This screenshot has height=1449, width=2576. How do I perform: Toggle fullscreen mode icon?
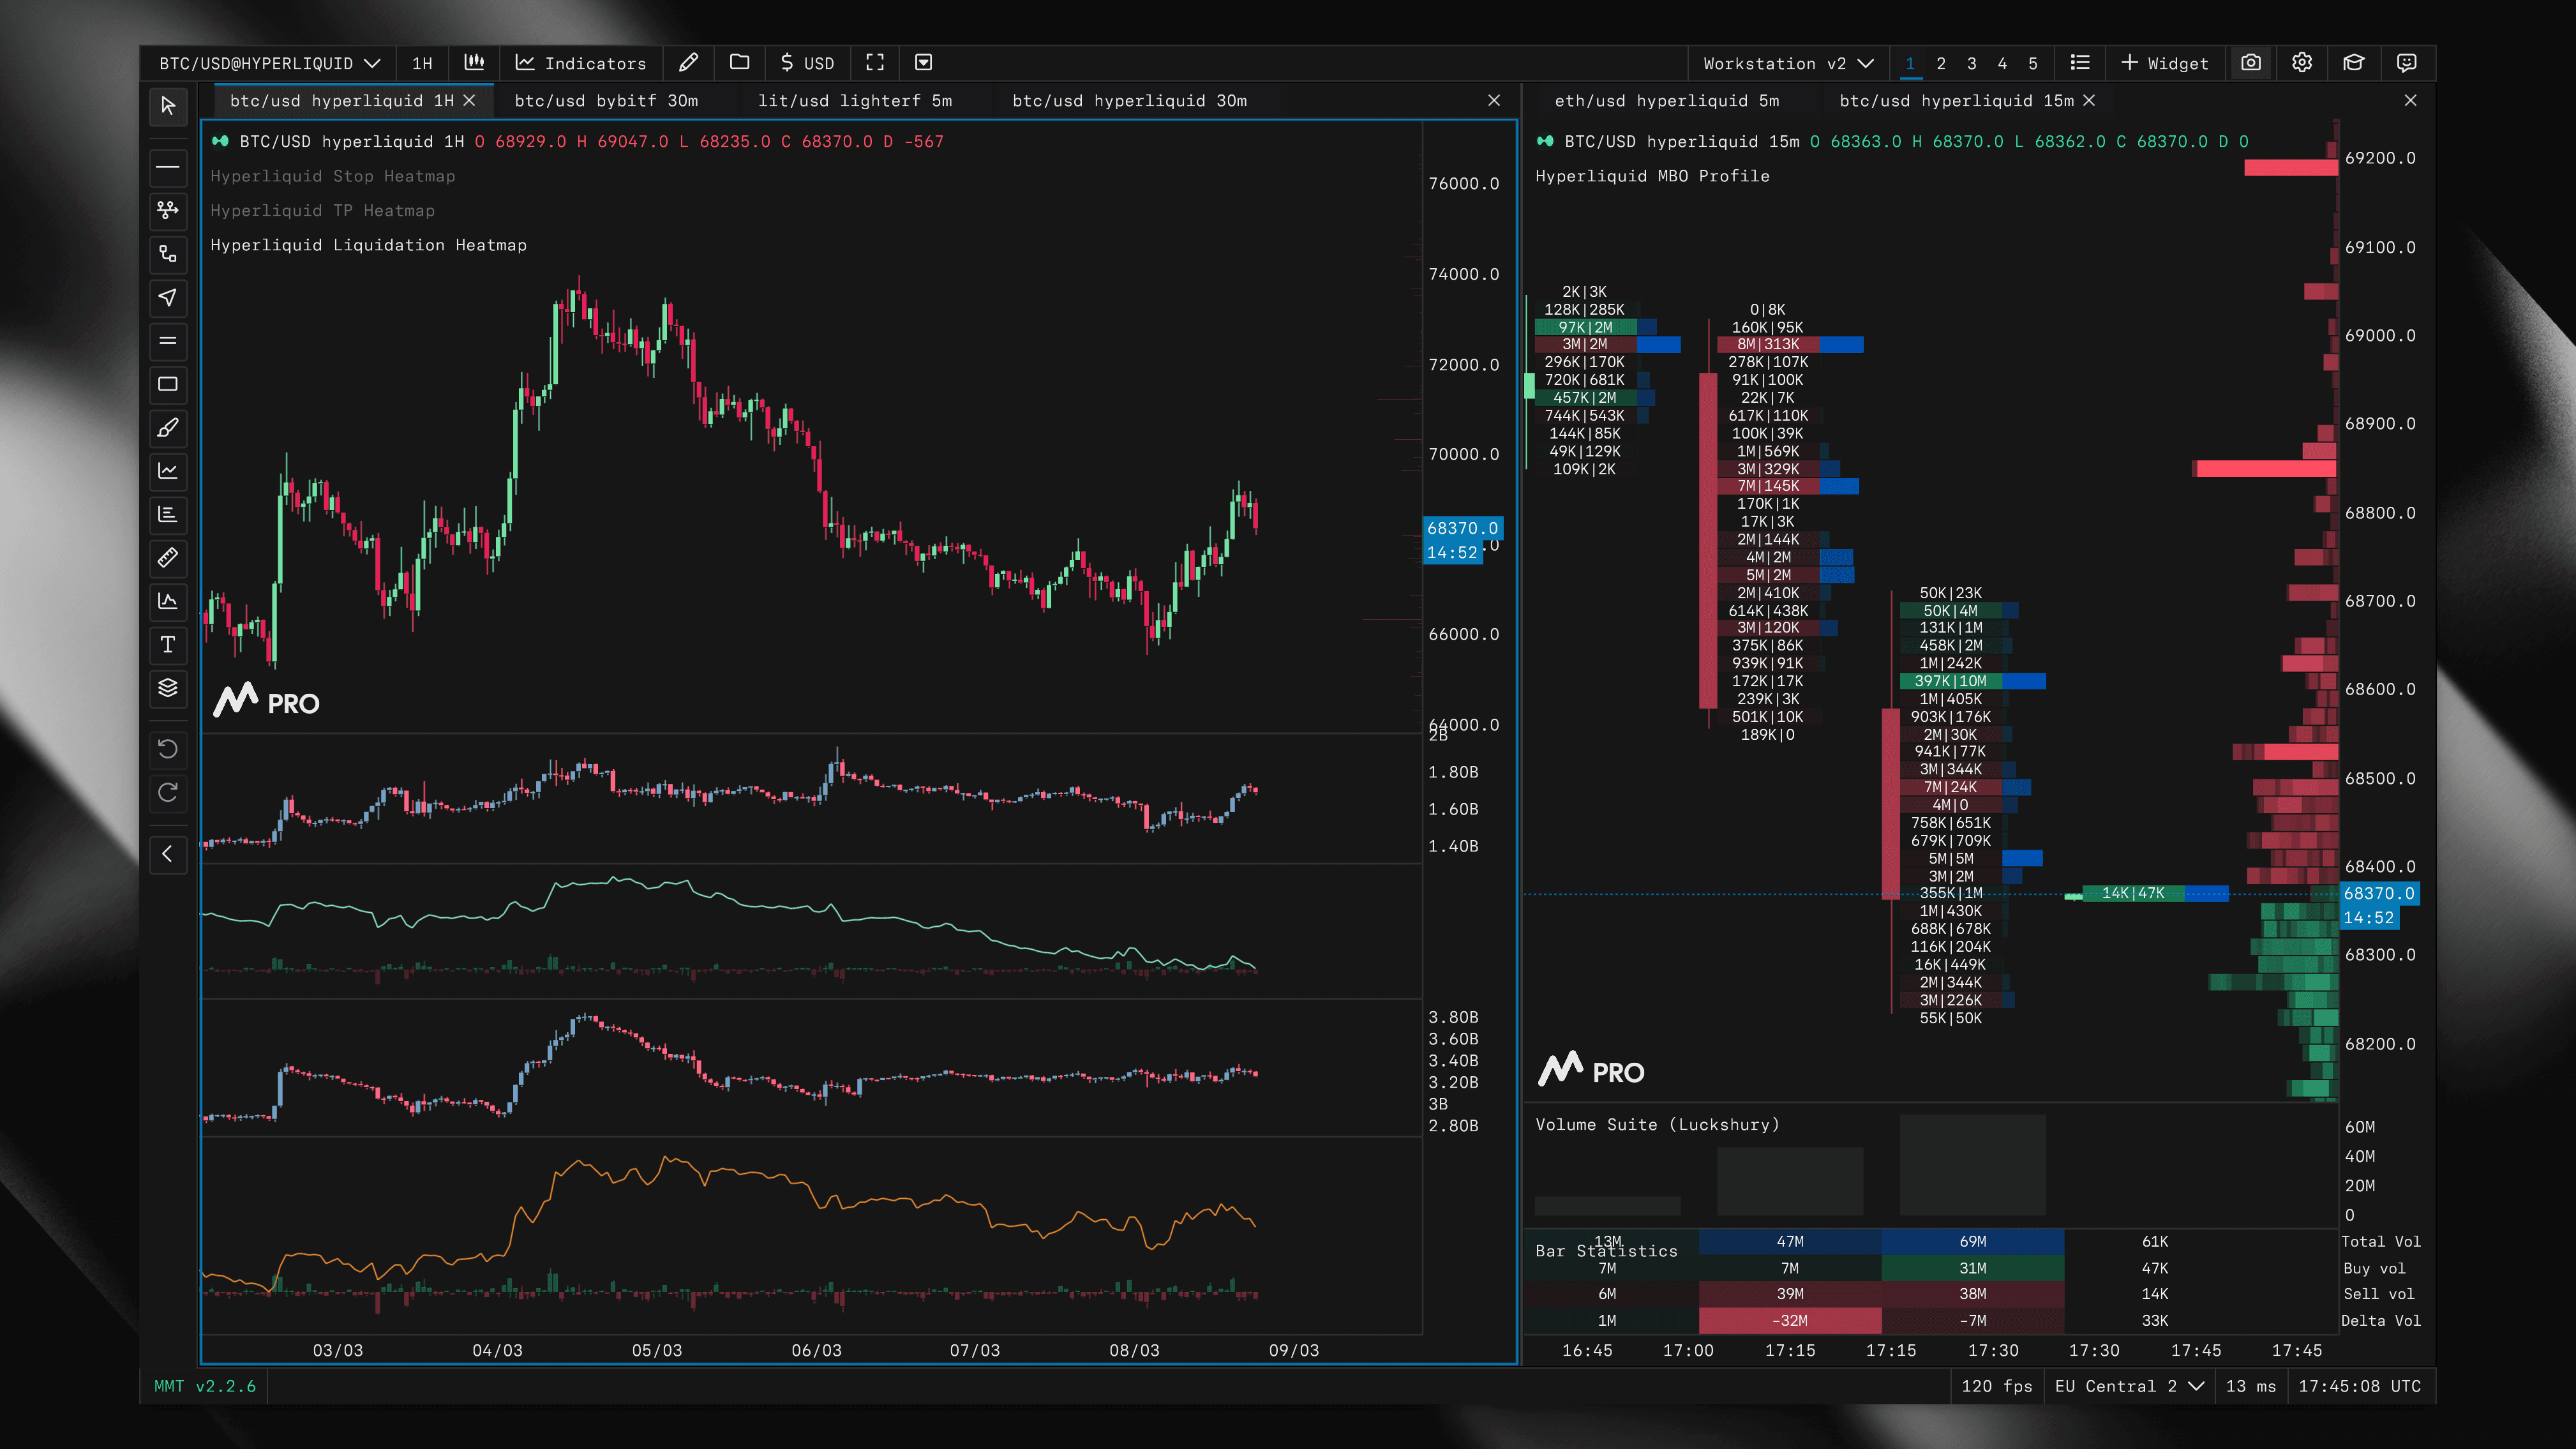tap(875, 63)
